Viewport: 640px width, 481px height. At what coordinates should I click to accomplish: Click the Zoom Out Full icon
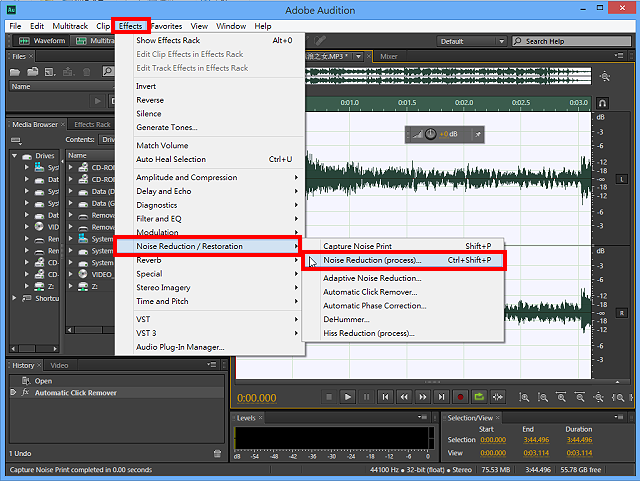599,397
